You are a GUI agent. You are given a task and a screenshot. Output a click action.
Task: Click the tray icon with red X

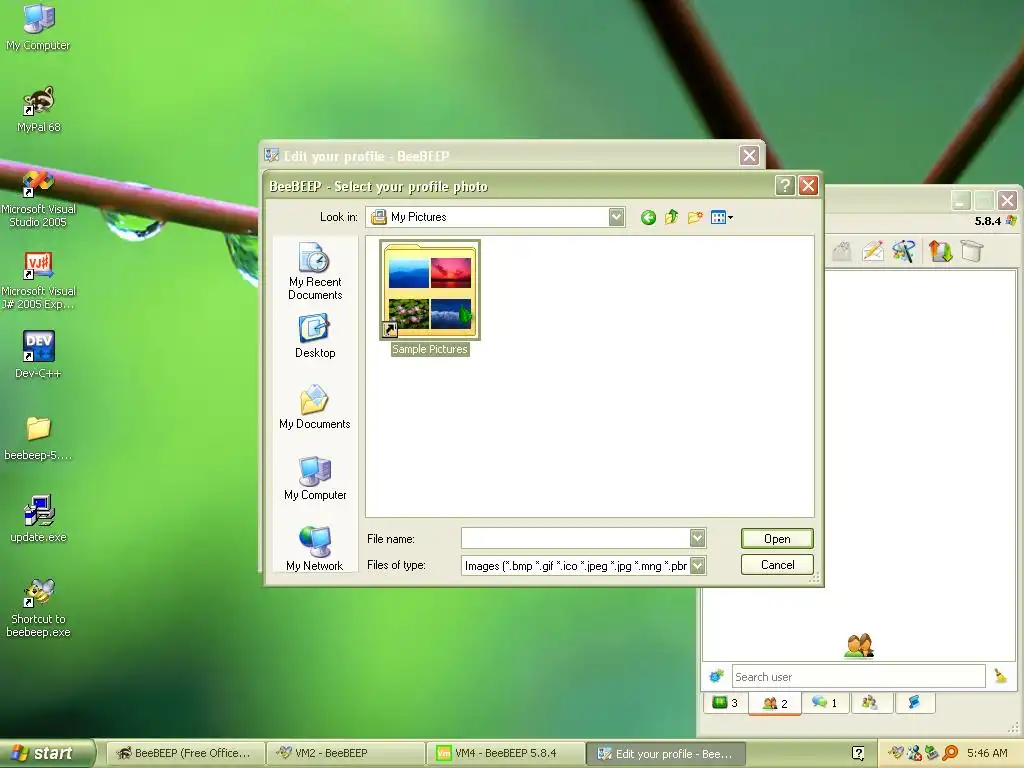click(914, 753)
